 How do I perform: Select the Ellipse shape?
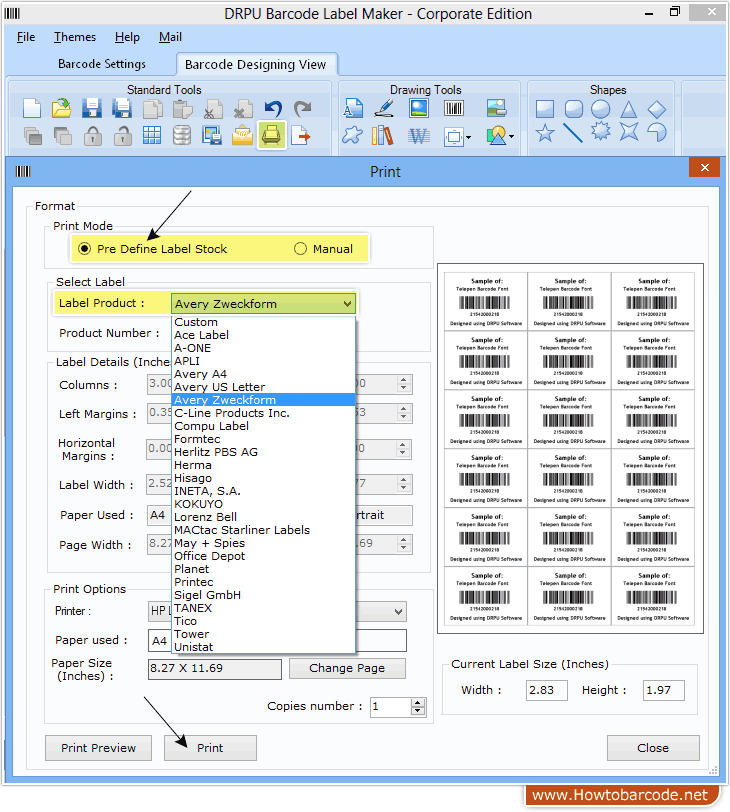click(601, 109)
